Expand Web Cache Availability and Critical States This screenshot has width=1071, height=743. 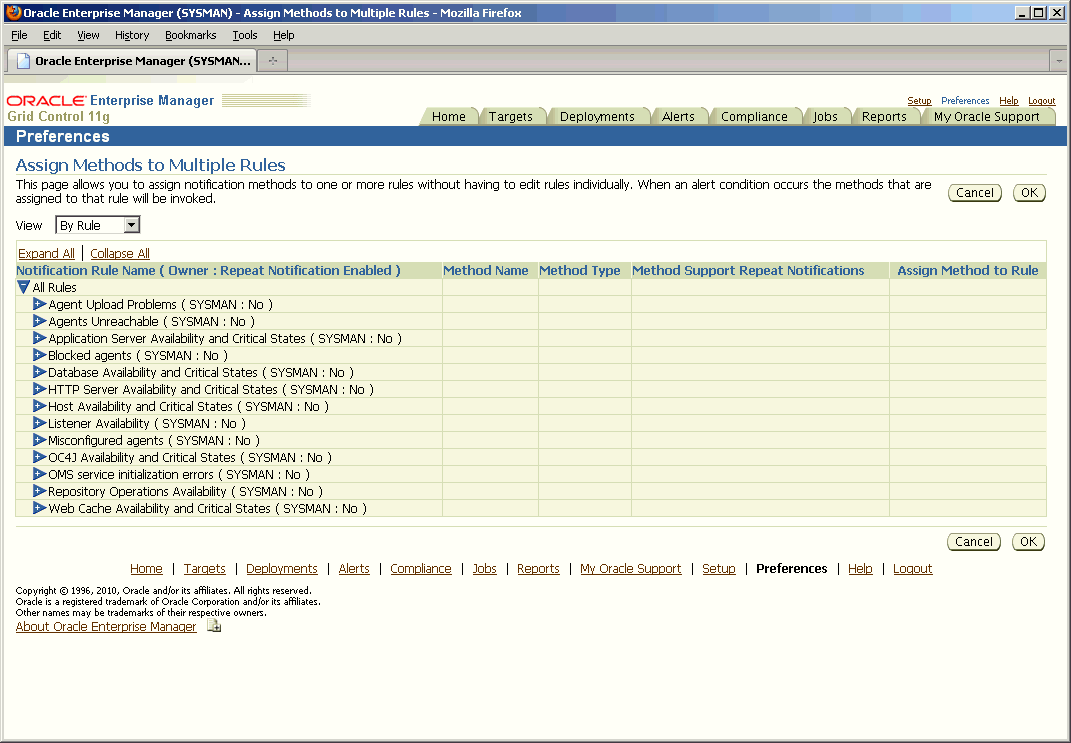point(40,508)
